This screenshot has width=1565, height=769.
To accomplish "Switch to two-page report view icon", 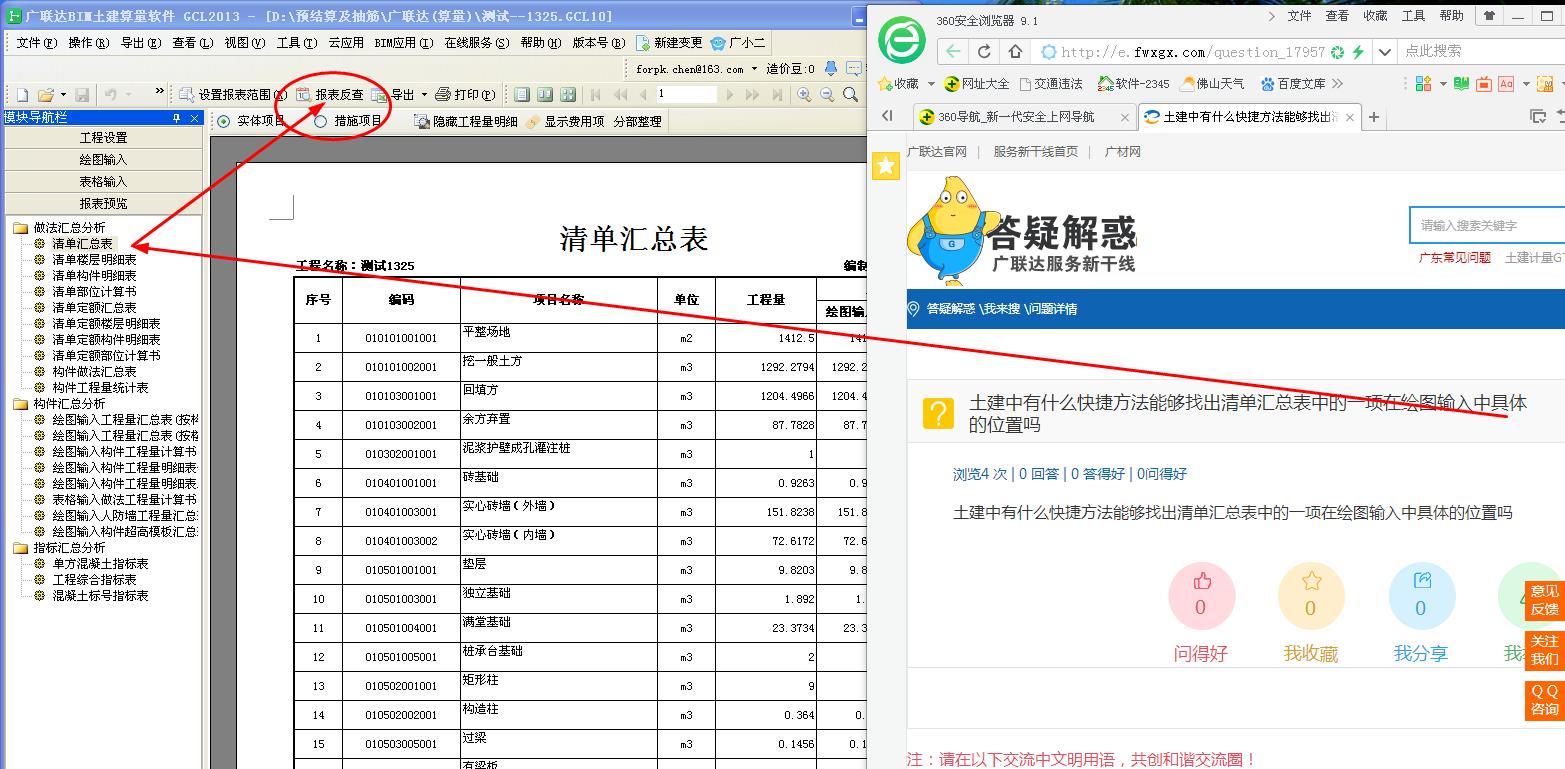I will click(x=545, y=95).
